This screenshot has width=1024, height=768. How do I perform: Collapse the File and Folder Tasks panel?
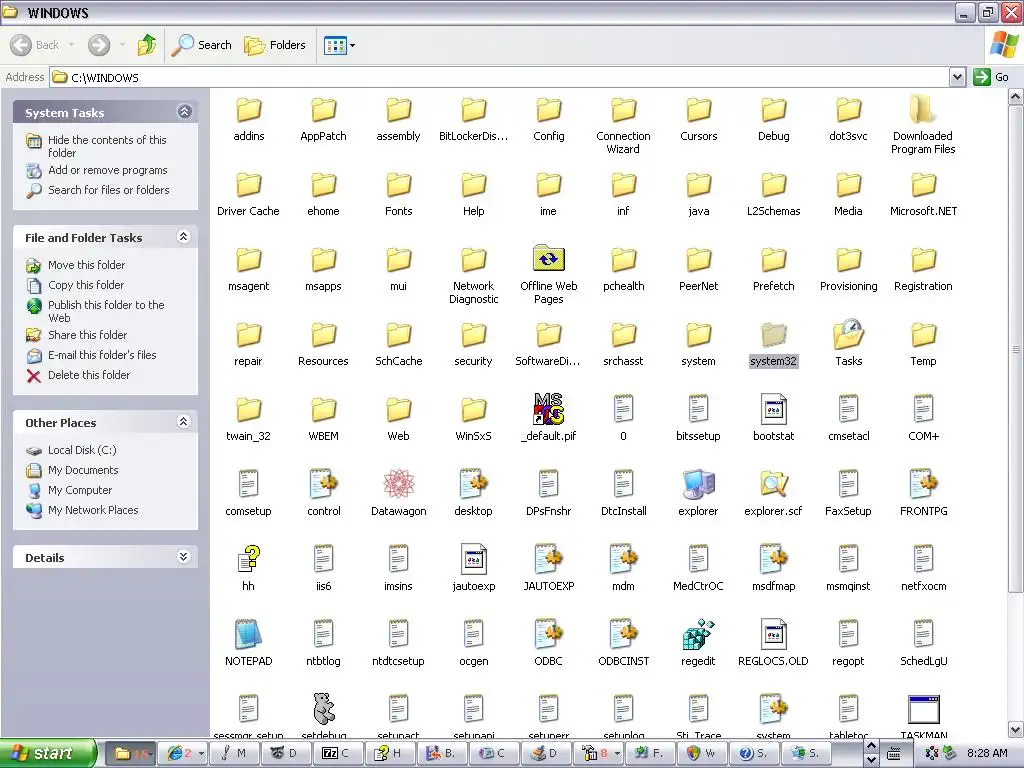(184, 236)
